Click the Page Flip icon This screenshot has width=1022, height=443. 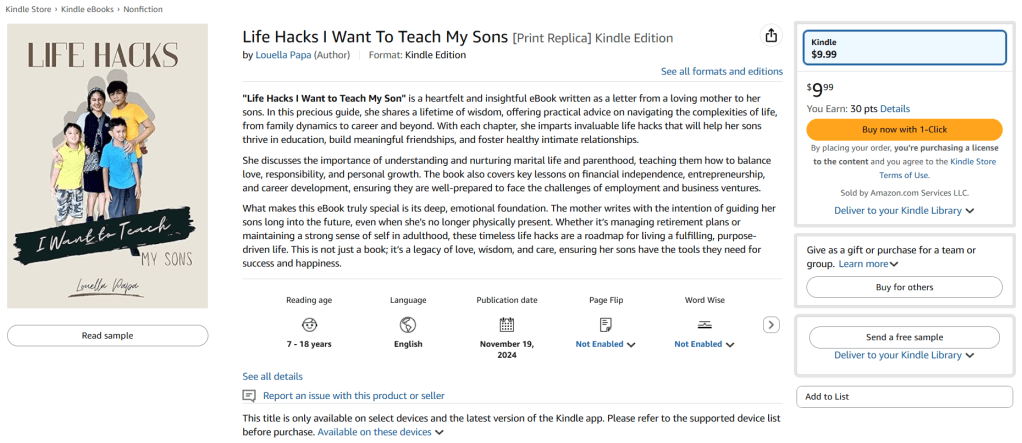[x=605, y=324]
